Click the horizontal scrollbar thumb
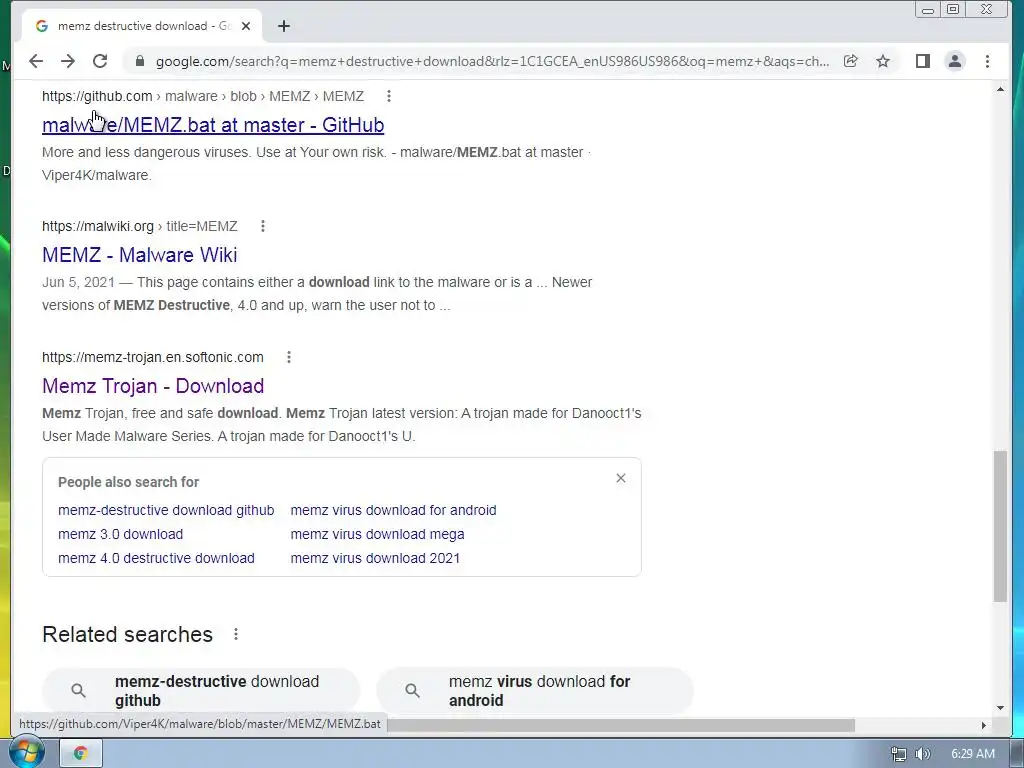 point(620,725)
